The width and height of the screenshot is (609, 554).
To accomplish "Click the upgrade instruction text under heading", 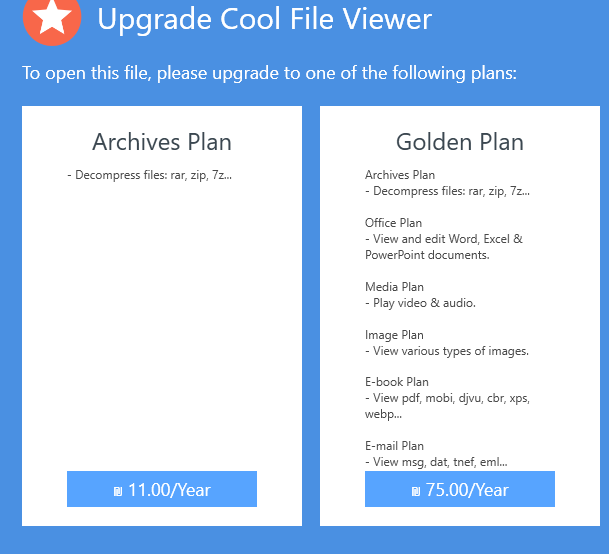I will coord(269,73).
